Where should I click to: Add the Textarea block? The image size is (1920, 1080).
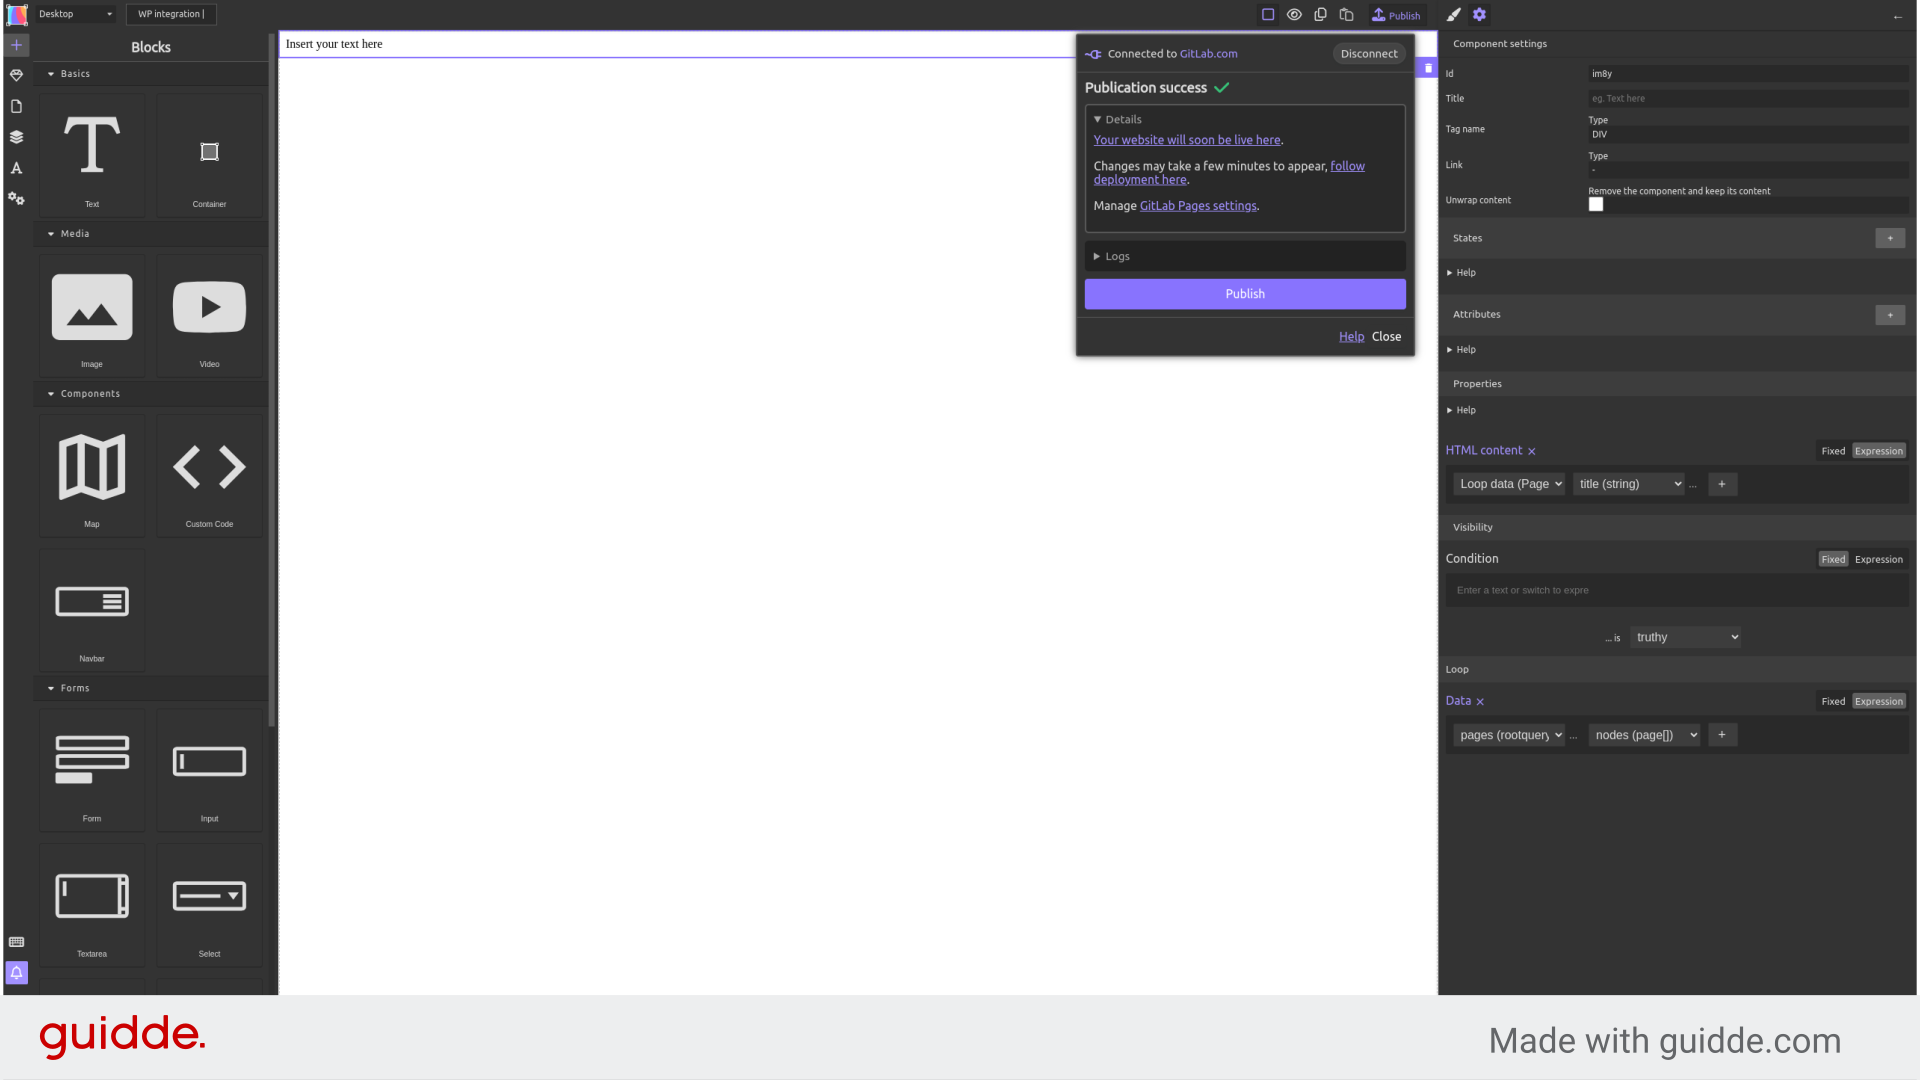tap(92, 905)
